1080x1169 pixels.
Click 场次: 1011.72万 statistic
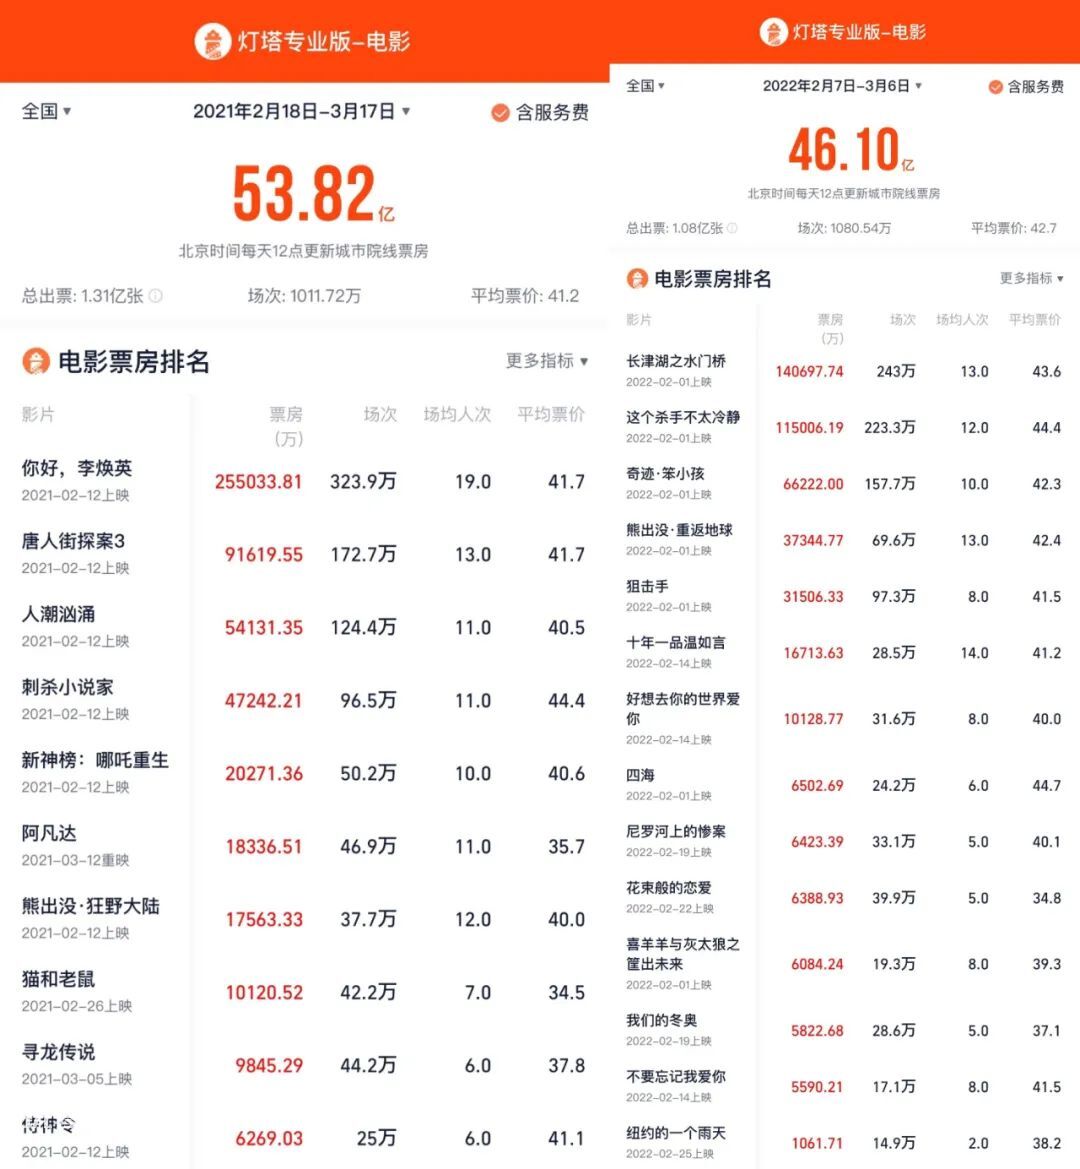coord(304,296)
